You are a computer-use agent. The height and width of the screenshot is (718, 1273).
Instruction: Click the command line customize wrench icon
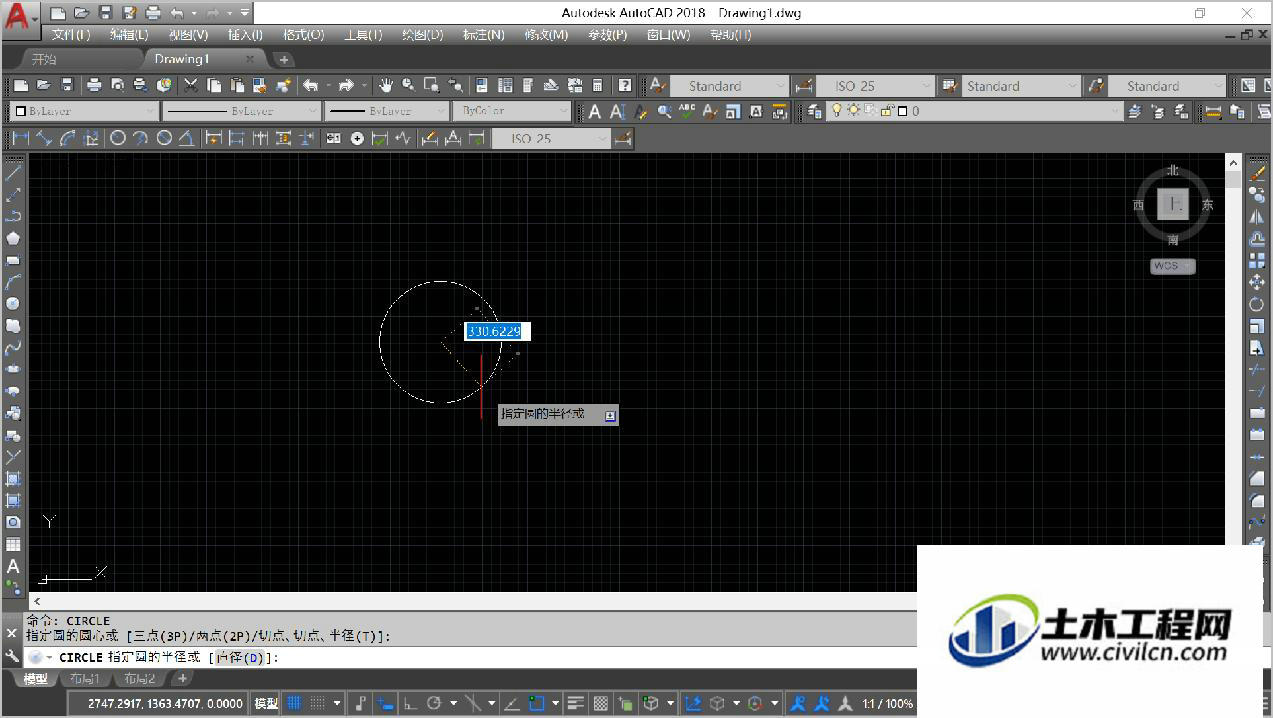(13, 657)
